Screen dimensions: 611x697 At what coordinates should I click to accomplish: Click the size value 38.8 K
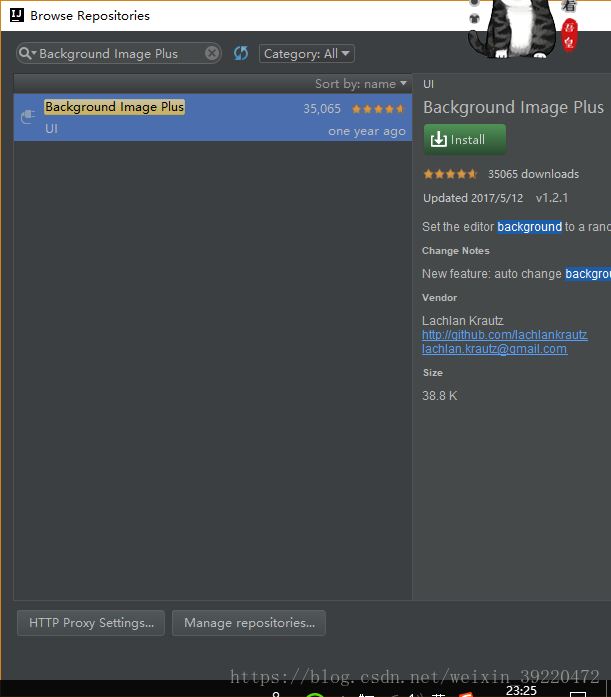pos(439,396)
